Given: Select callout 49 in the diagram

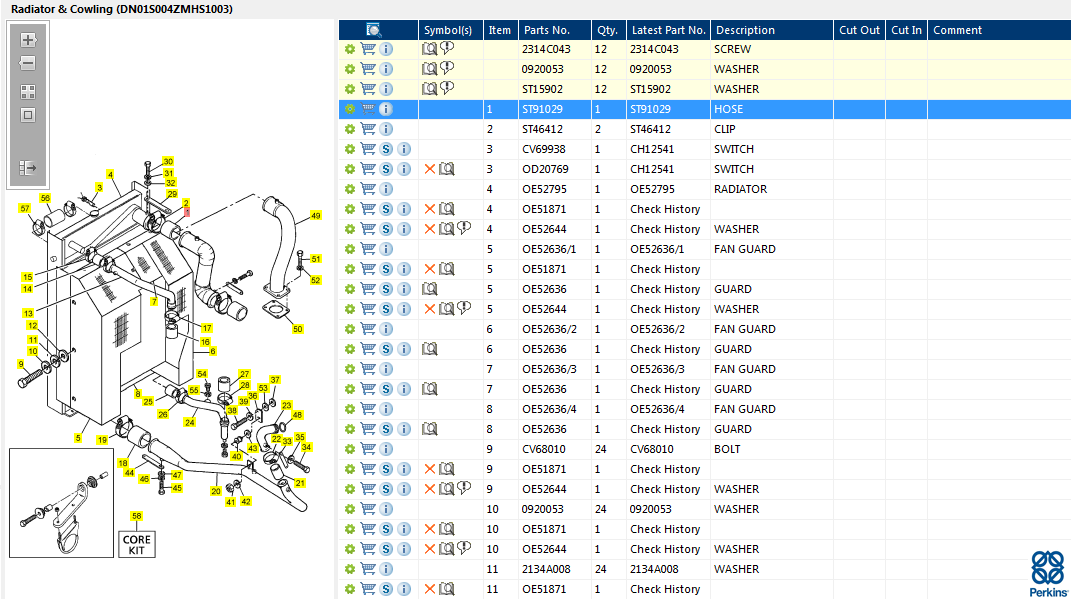Looking at the screenshot, I should 315,216.
